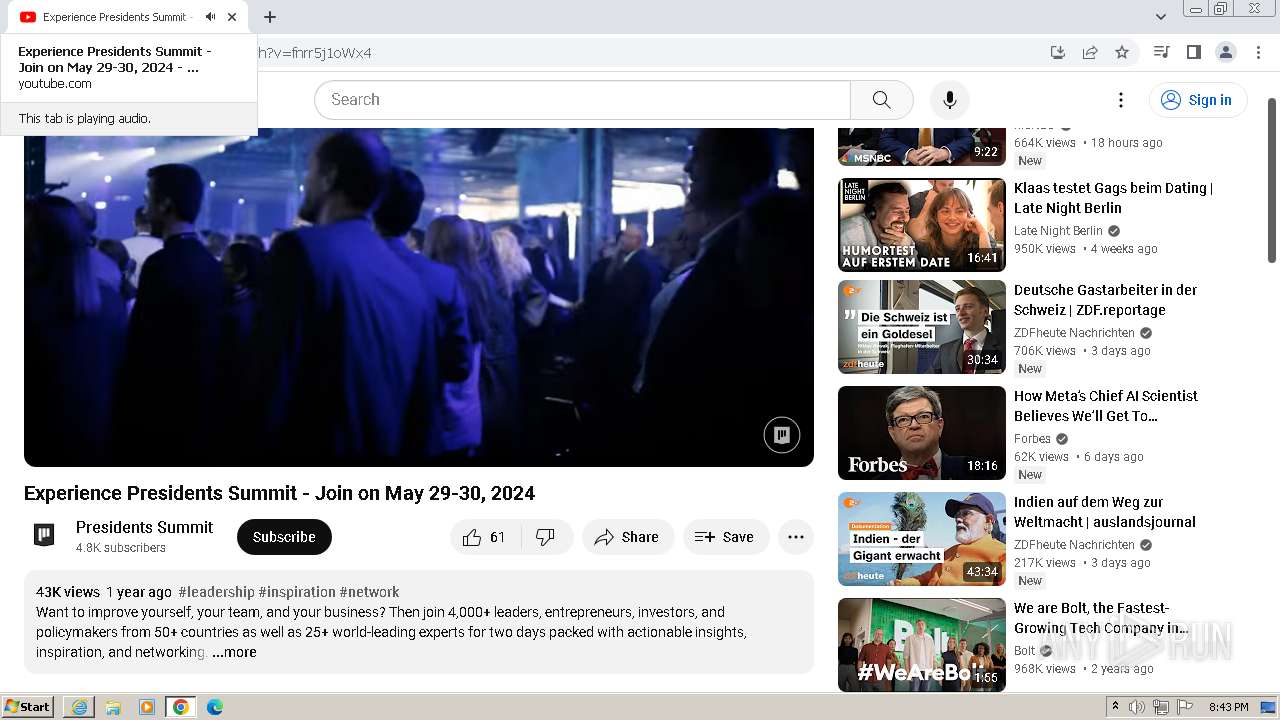This screenshot has height=720, width=1280.
Task: Open the Chrome three-dot menu
Action: (1257, 52)
